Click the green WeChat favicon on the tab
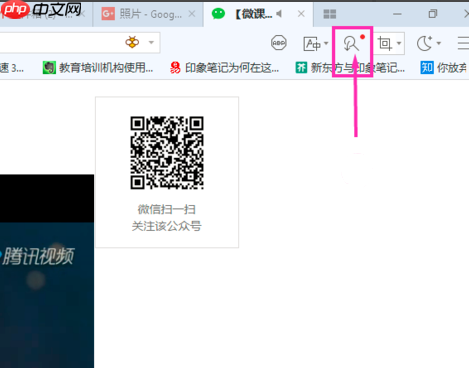The width and height of the screenshot is (469, 368). (218, 14)
